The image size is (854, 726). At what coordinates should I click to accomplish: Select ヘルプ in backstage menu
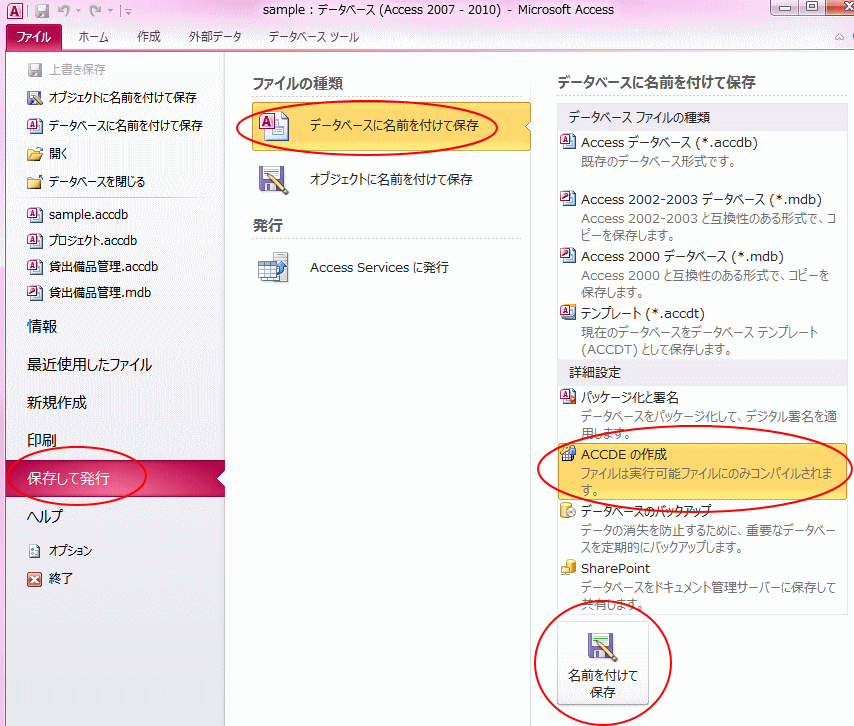pyautogui.click(x=45, y=516)
